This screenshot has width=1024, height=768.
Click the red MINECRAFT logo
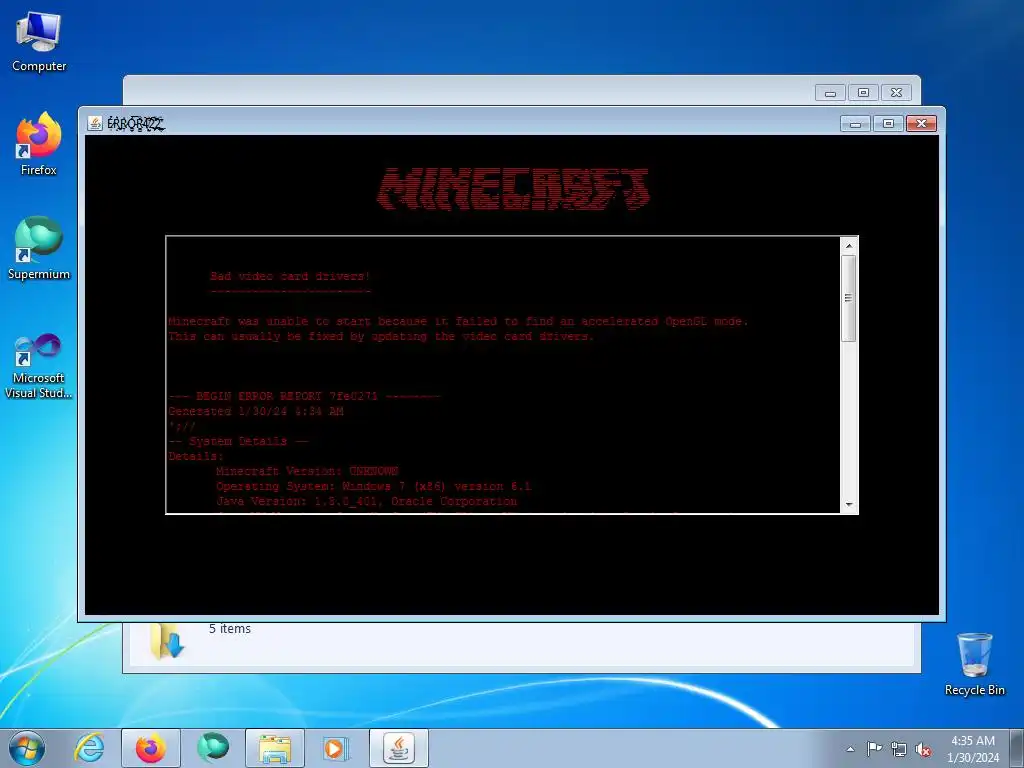point(513,189)
